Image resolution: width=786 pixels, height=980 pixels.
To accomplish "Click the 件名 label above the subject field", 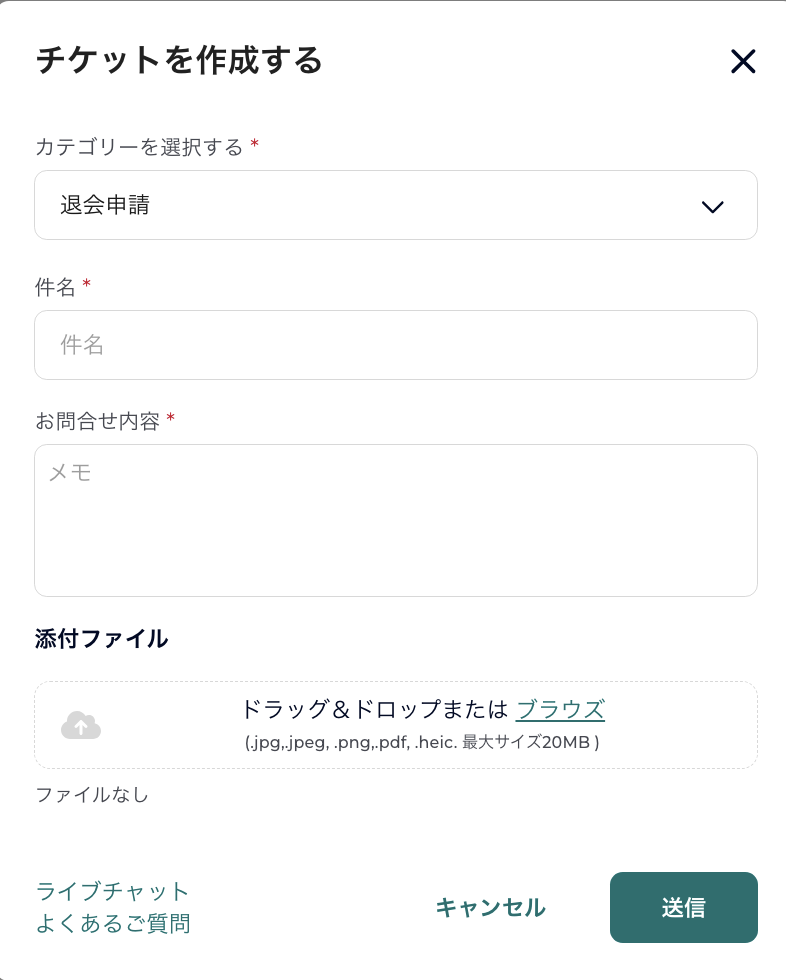I will 55,287.
